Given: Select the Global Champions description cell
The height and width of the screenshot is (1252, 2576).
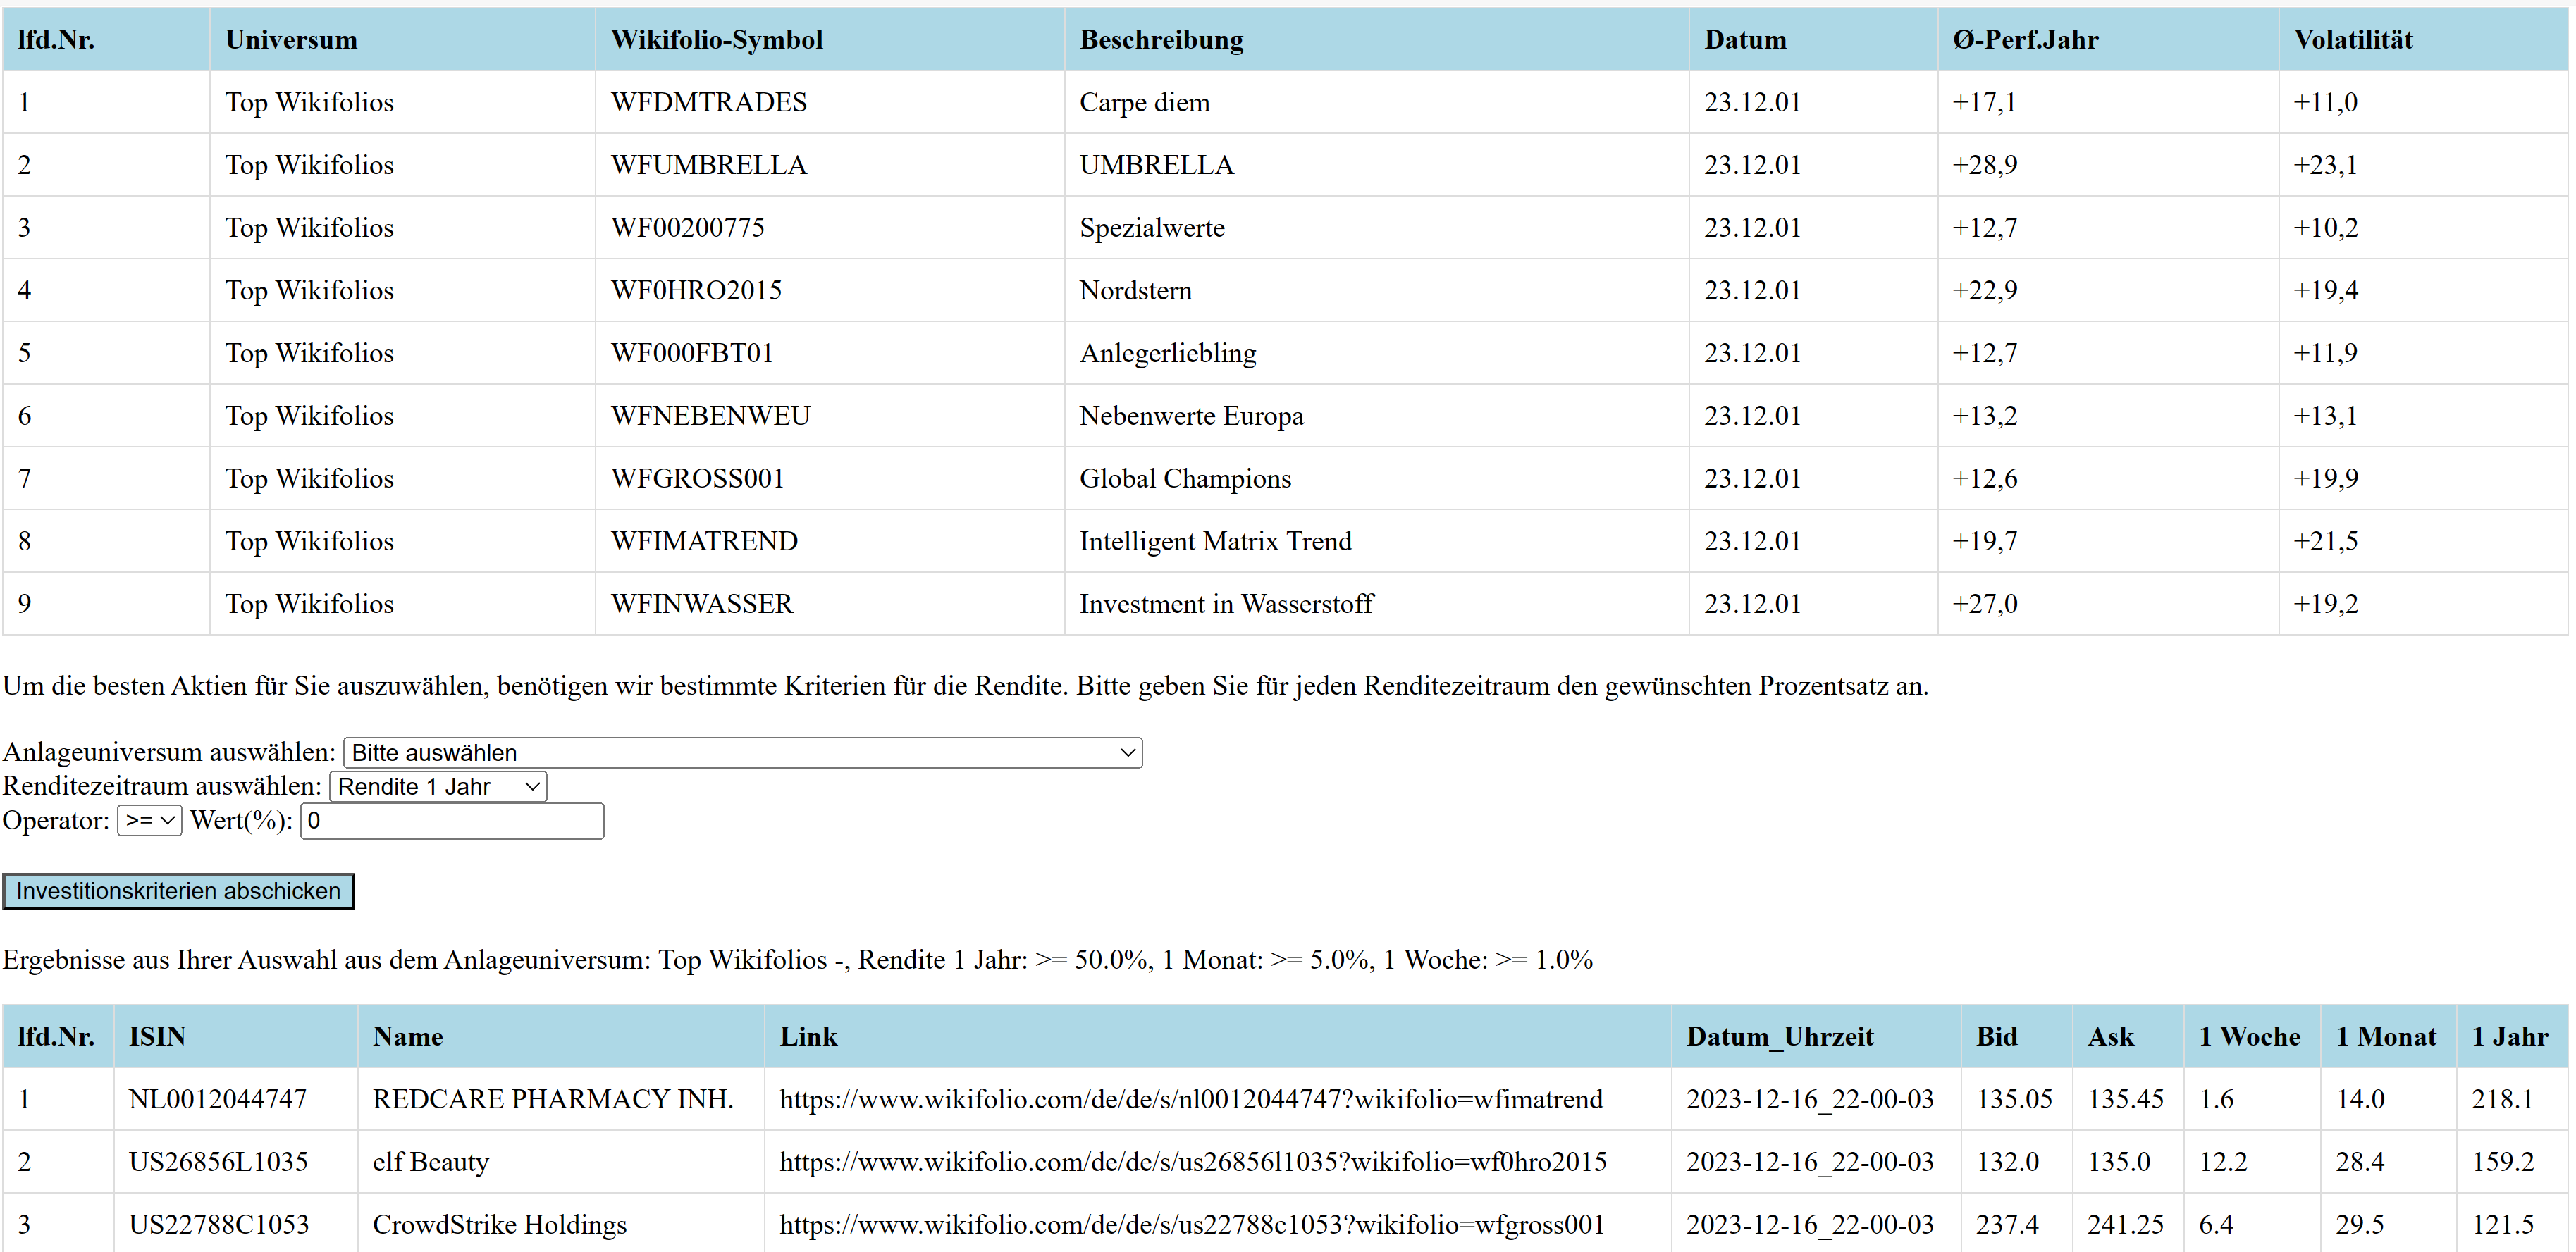Looking at the screenshot, I should click(1185, 478).
